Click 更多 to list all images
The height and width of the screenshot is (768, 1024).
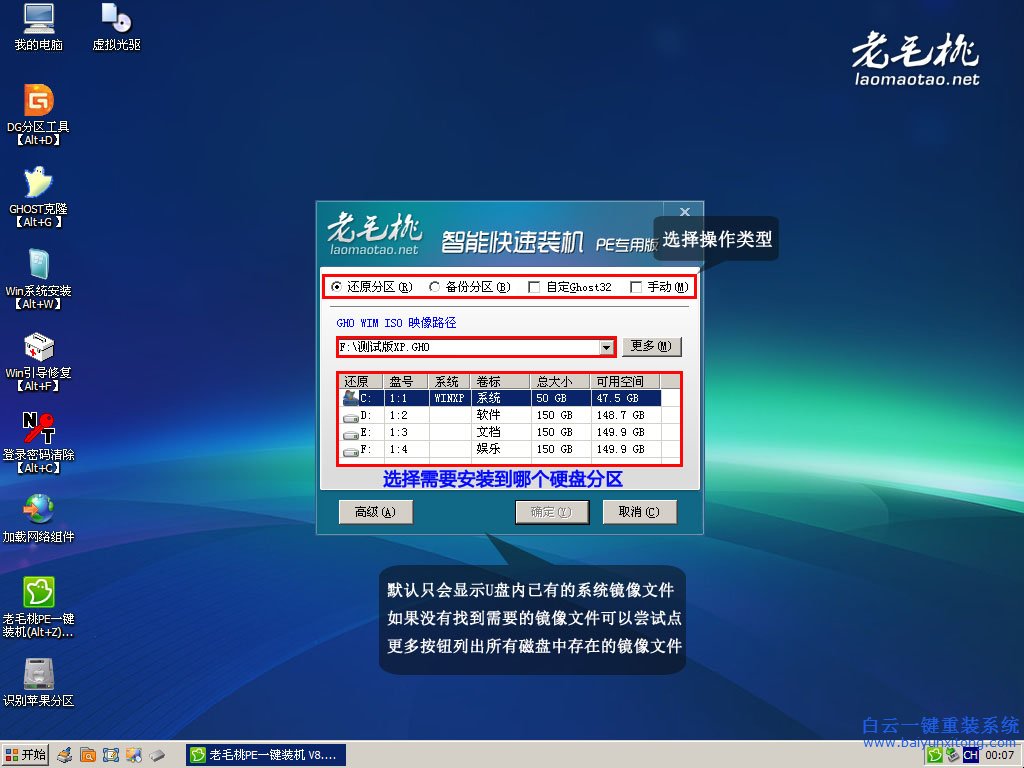pos(652,346)
